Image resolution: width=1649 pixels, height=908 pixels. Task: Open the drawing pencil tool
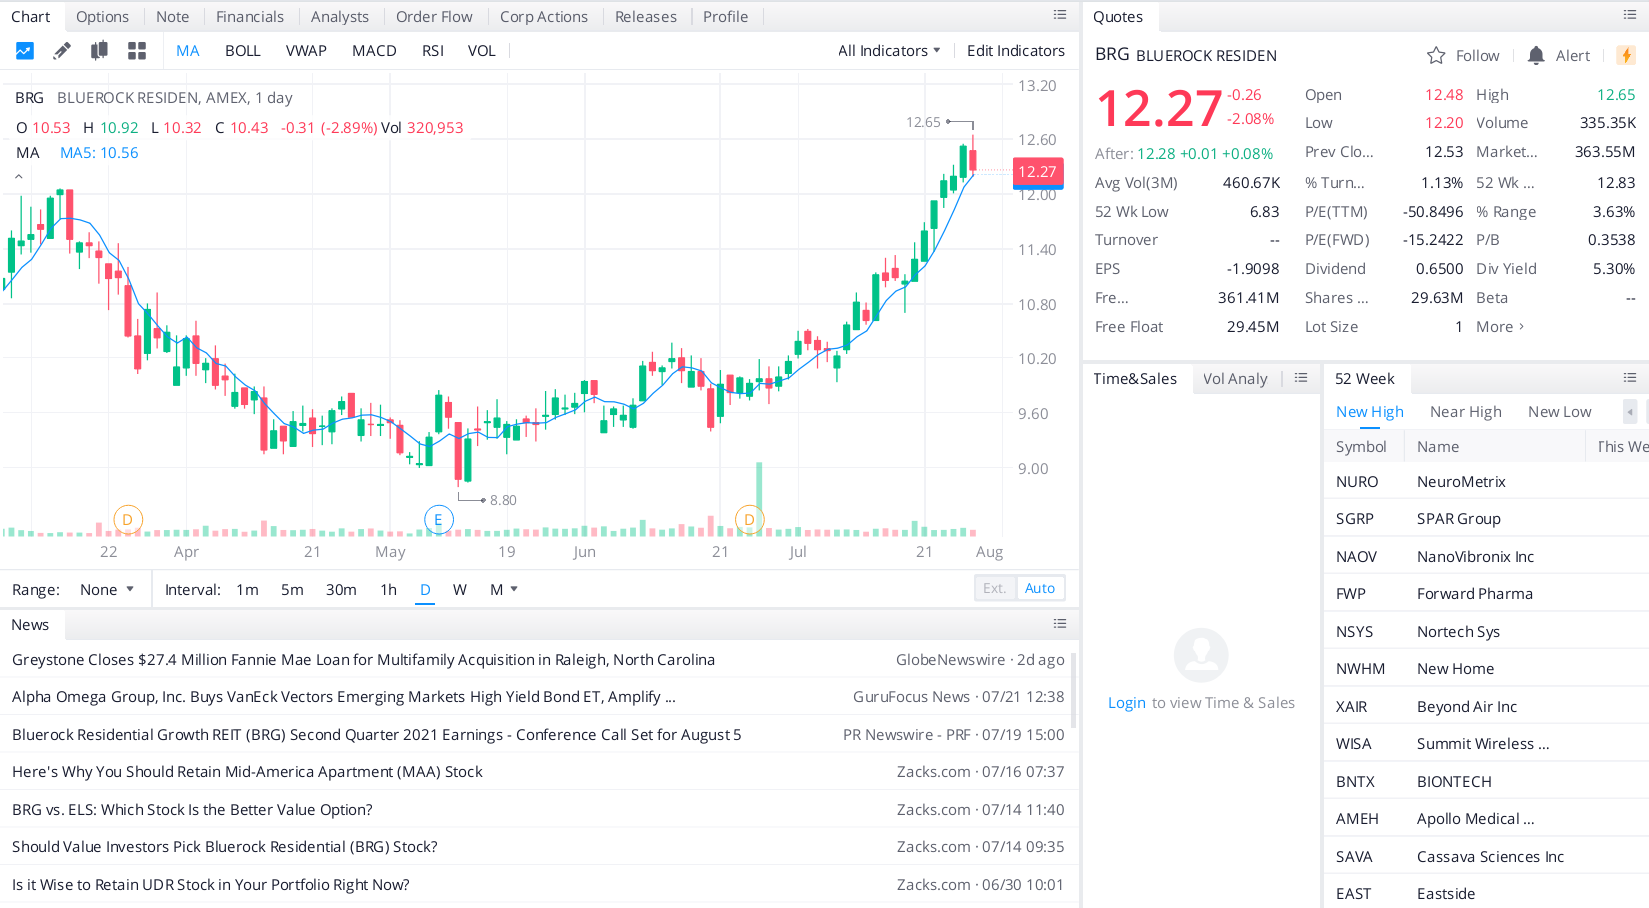coord(62,51)
